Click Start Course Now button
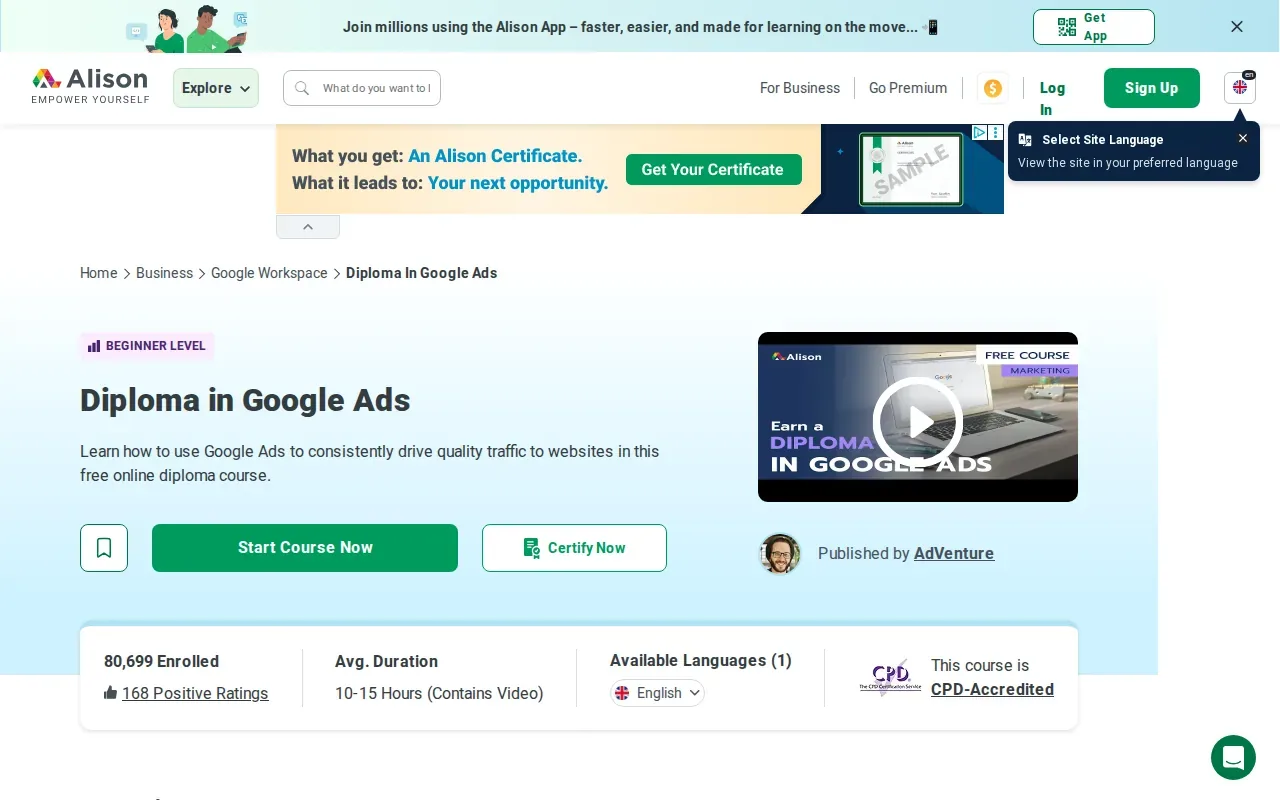The height and width of the screenshot is (800, 1280). point(305,548)
